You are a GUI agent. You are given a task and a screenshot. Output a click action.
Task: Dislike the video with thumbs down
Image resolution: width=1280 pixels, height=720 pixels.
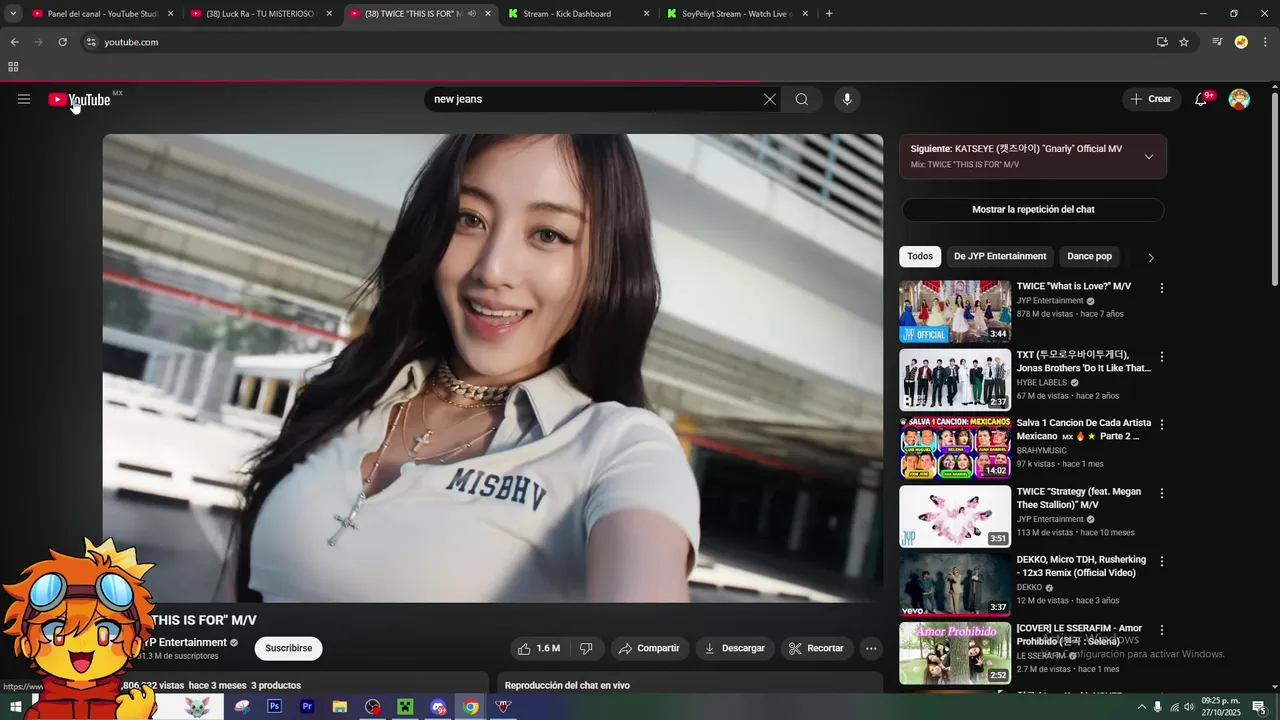coord(587,648)
